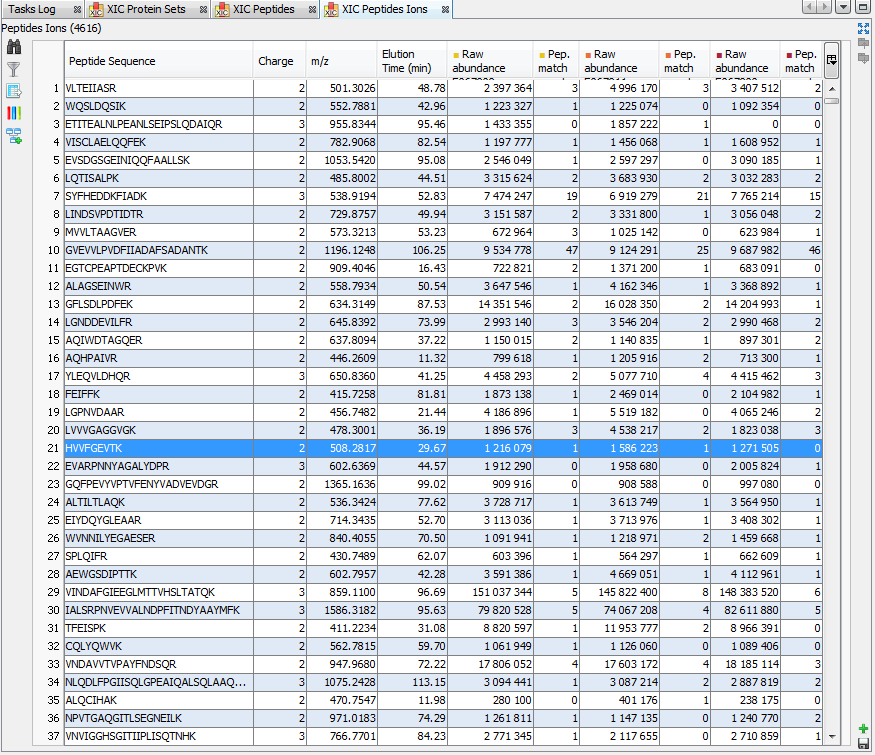This screenshot has width=875, height=755.
Task: Open the column visibility selector button
Action: (831, 61)
